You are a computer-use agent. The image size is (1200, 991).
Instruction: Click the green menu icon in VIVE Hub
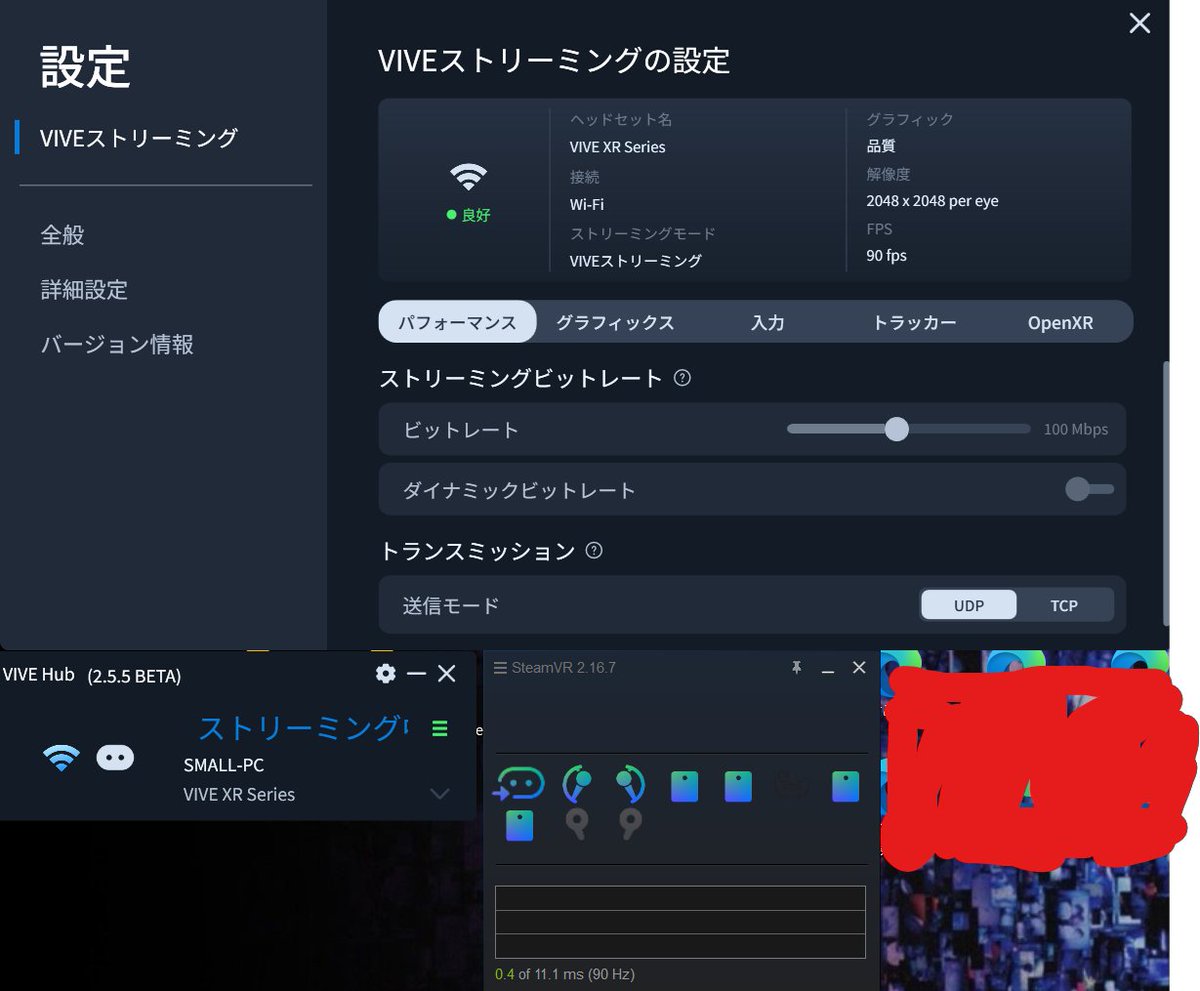coord(440,728)
